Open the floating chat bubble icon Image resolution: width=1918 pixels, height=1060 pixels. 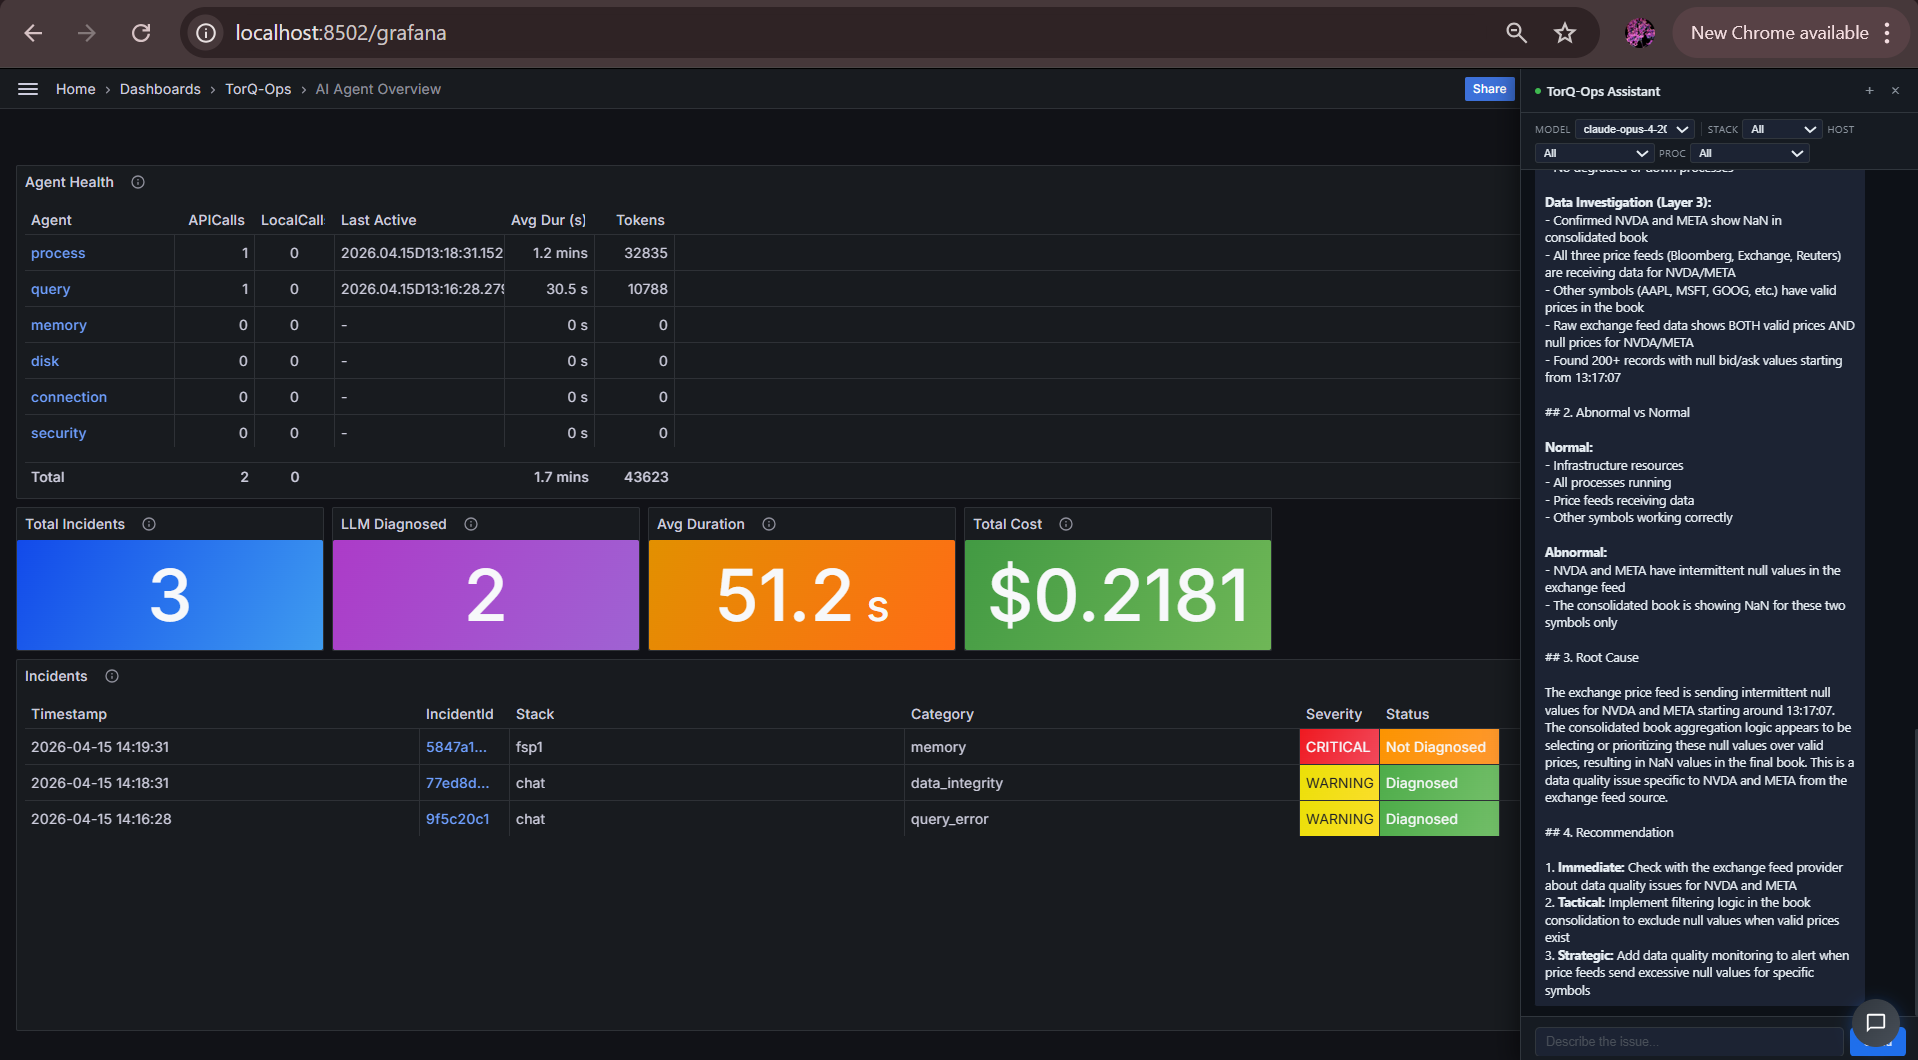click(x=1876, y=1024)
